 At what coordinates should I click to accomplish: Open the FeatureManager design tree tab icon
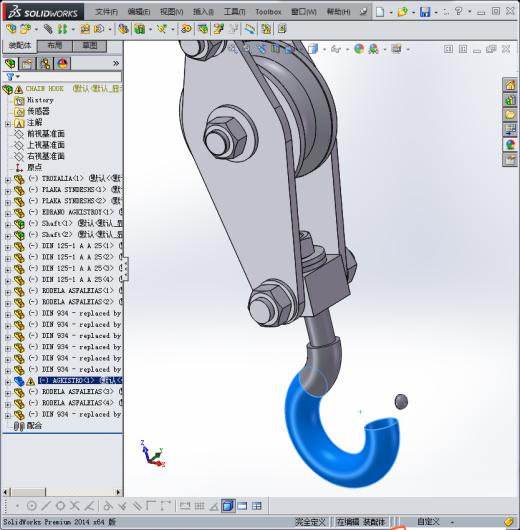10,64
